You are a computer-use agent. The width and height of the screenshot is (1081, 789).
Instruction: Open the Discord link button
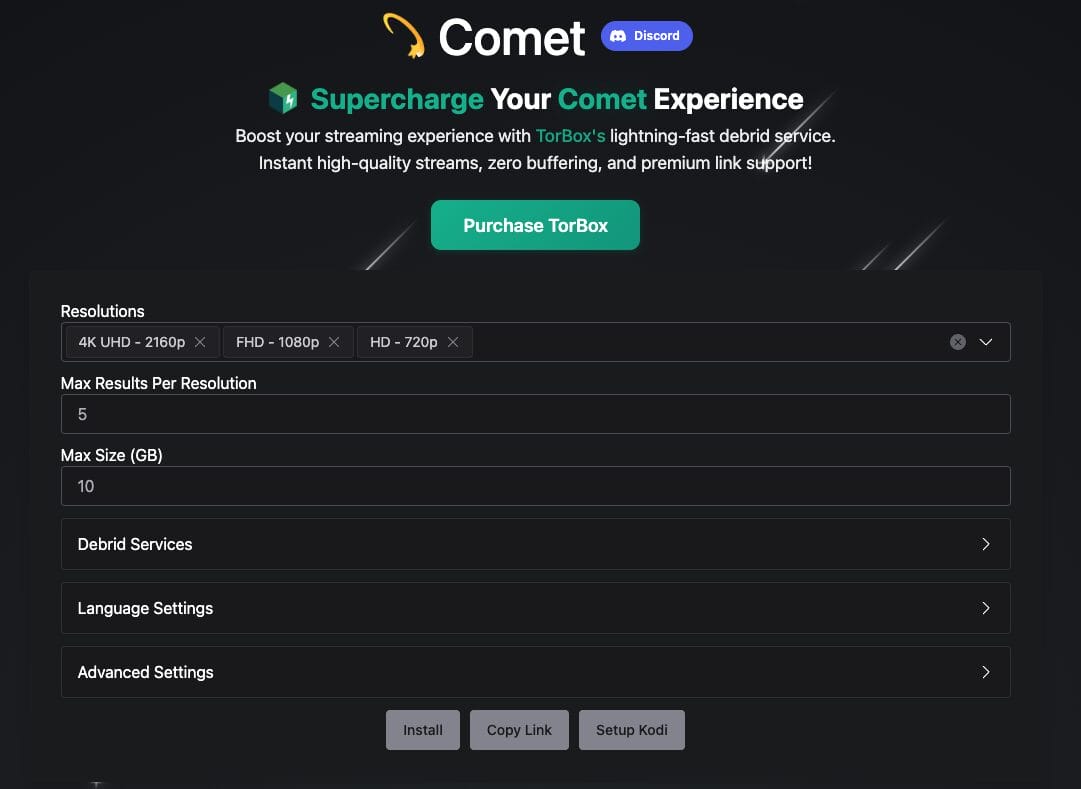point(646,36)
